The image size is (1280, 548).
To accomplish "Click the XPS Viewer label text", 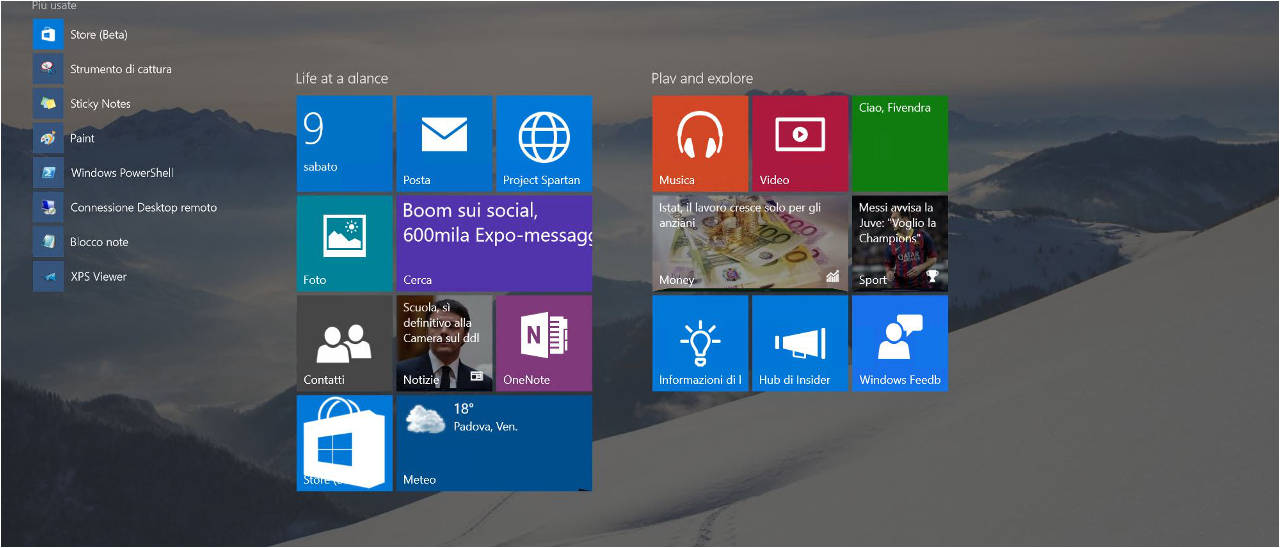I will coord(98,277).
